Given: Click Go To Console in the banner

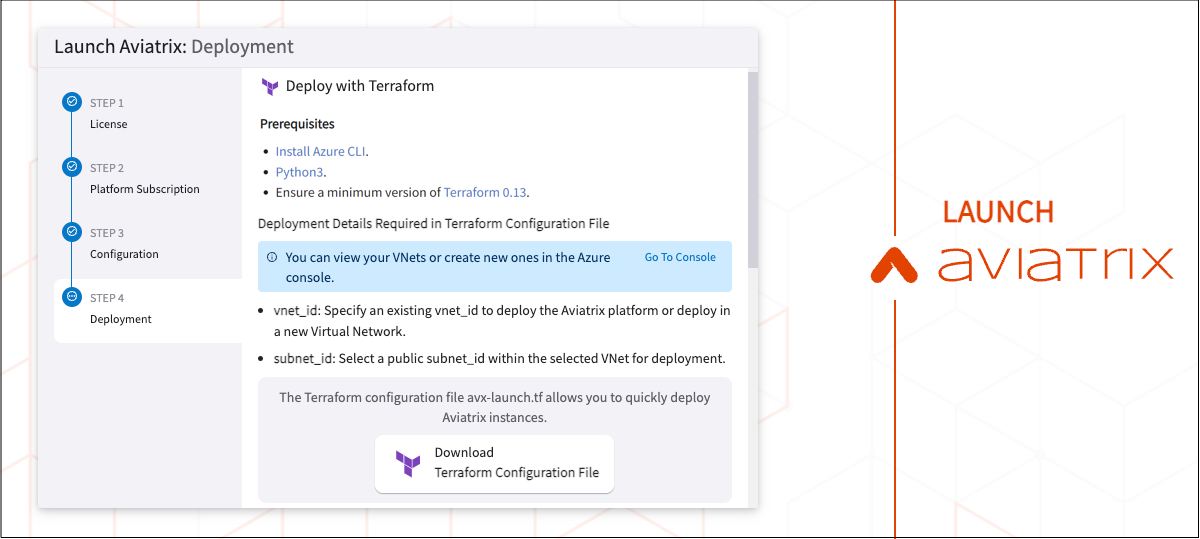Looking at the screenshot, I should pyautogui.click(x=680, y=257).
